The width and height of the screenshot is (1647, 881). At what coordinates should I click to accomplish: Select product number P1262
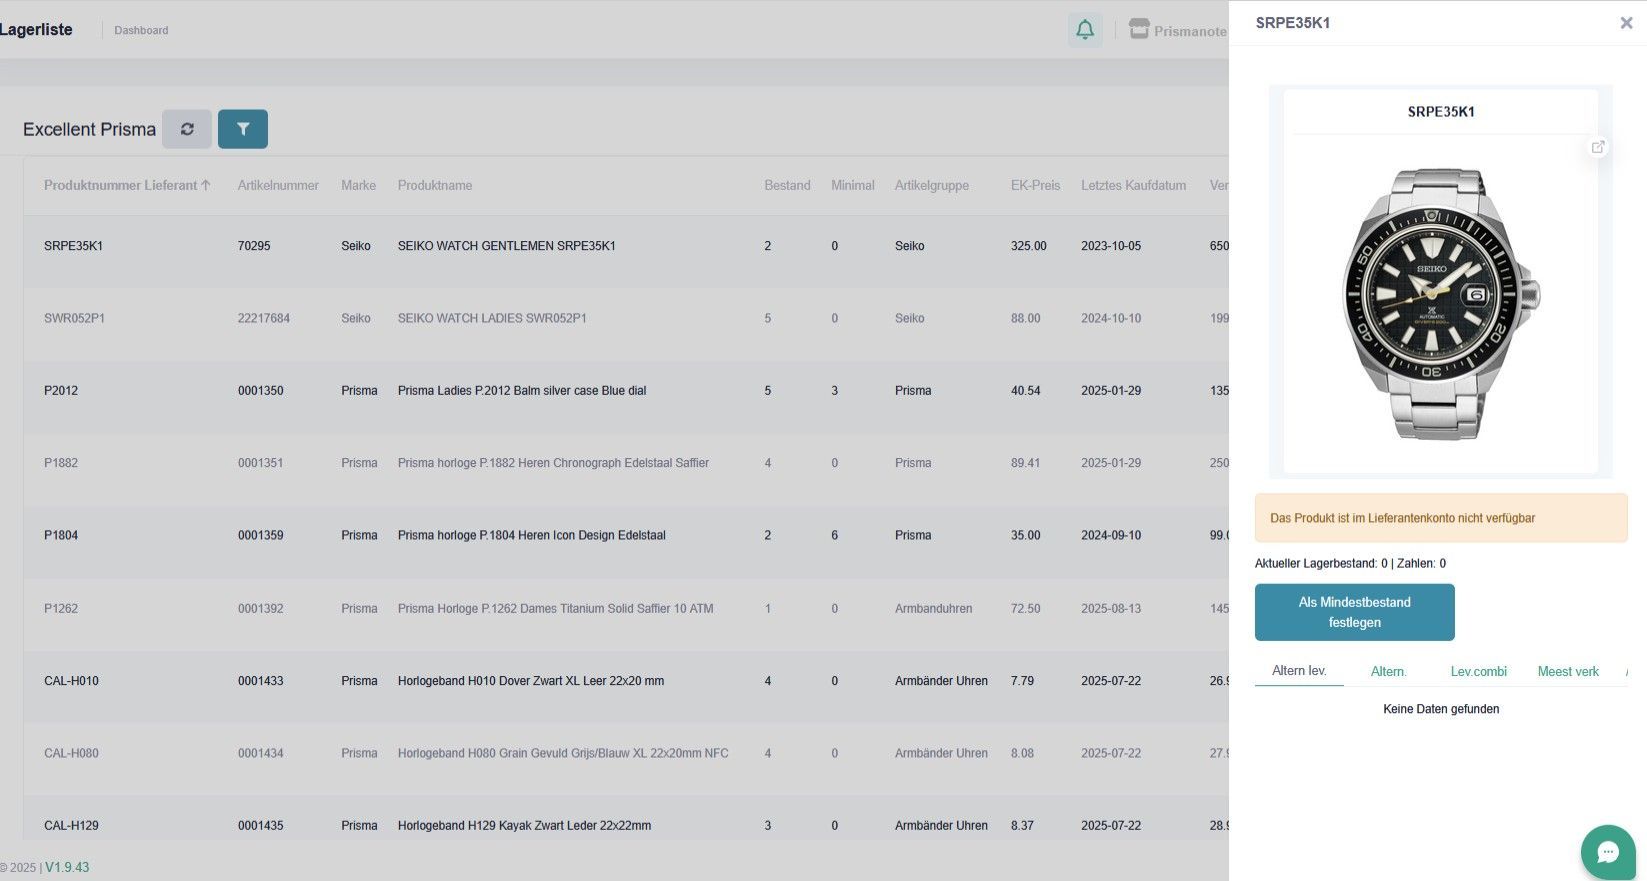(x=61, y=608)
